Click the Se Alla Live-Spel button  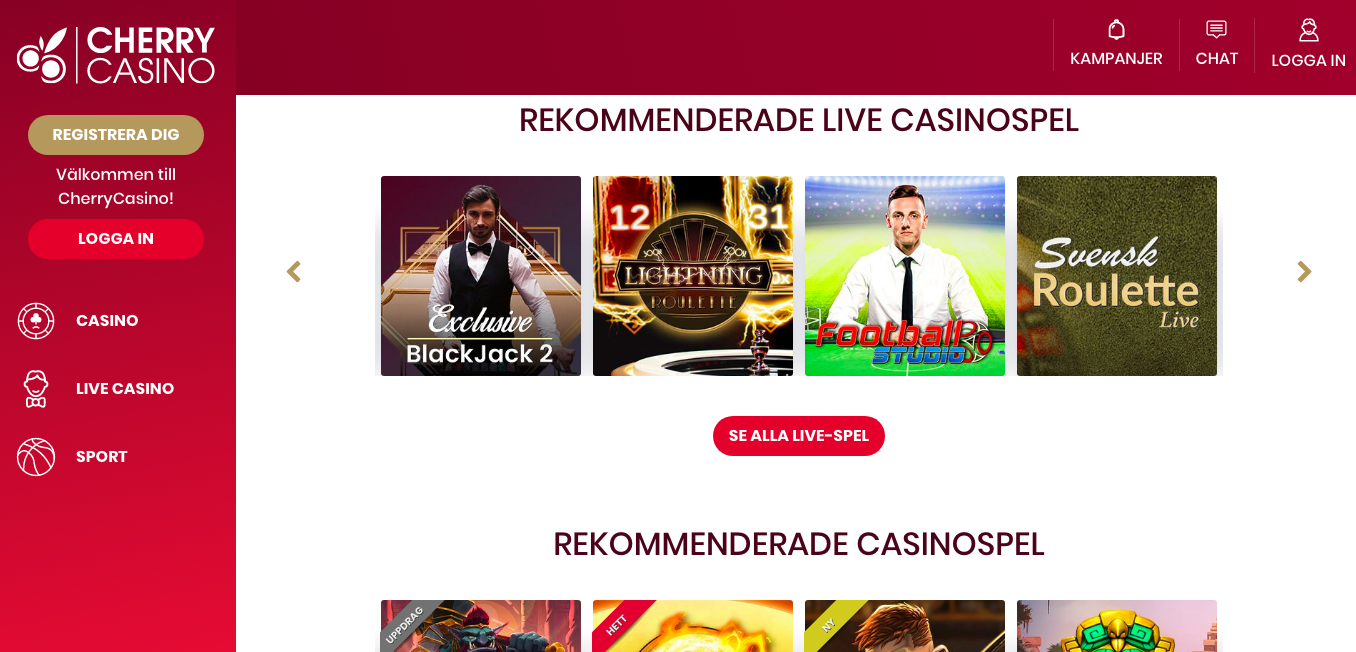(799, 436)
